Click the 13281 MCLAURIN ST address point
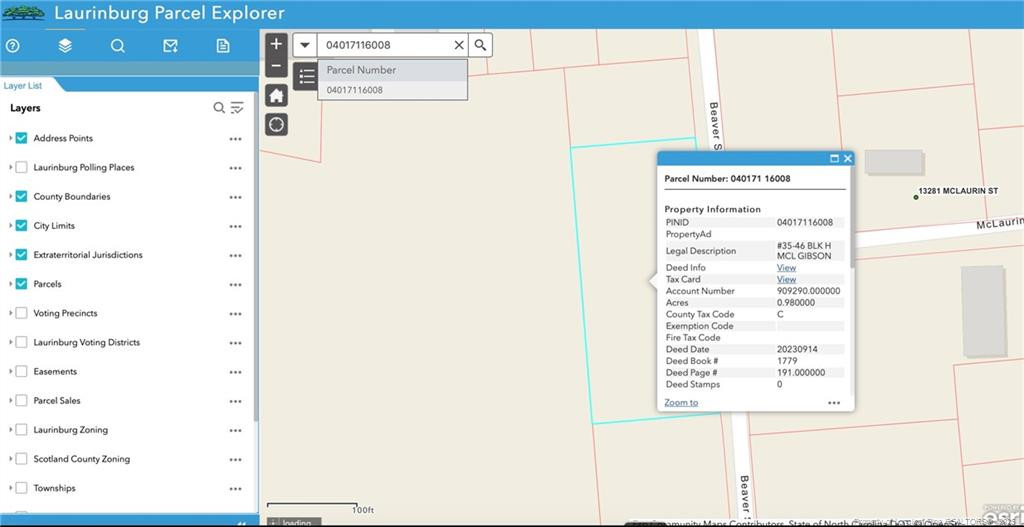This screenshot has width=1024, height=527. 916,197
